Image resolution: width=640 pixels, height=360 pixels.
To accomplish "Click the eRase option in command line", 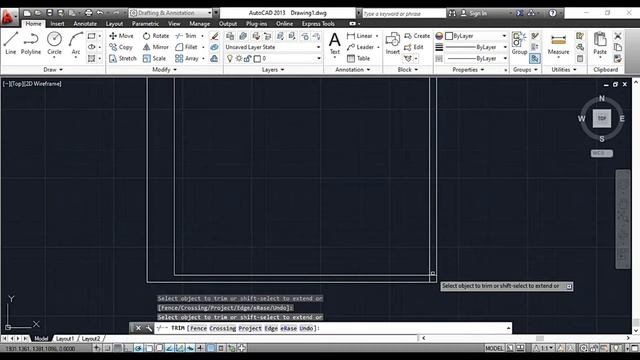I will point(289,328).
